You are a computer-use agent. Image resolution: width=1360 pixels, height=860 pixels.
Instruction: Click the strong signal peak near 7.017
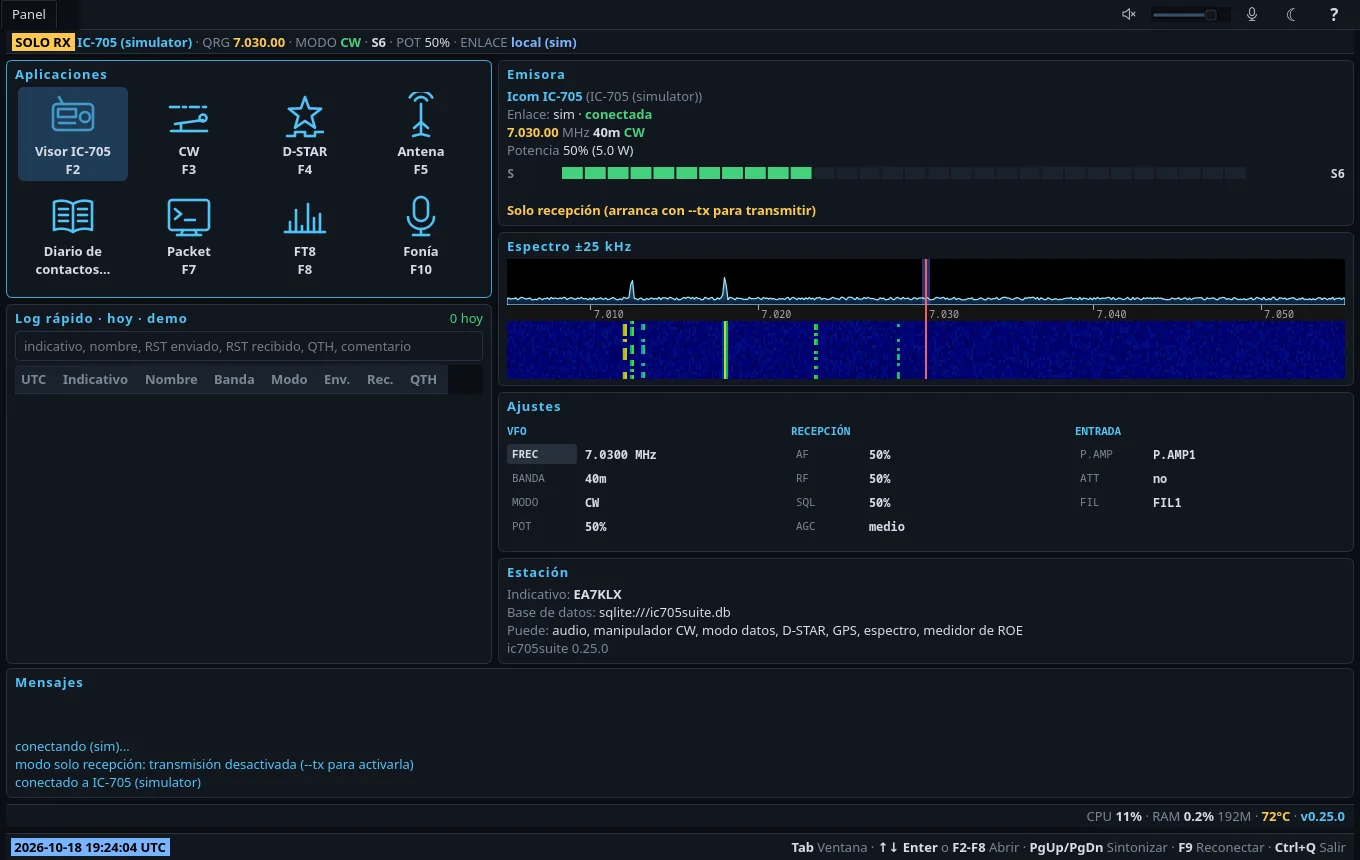pos(725,288)
